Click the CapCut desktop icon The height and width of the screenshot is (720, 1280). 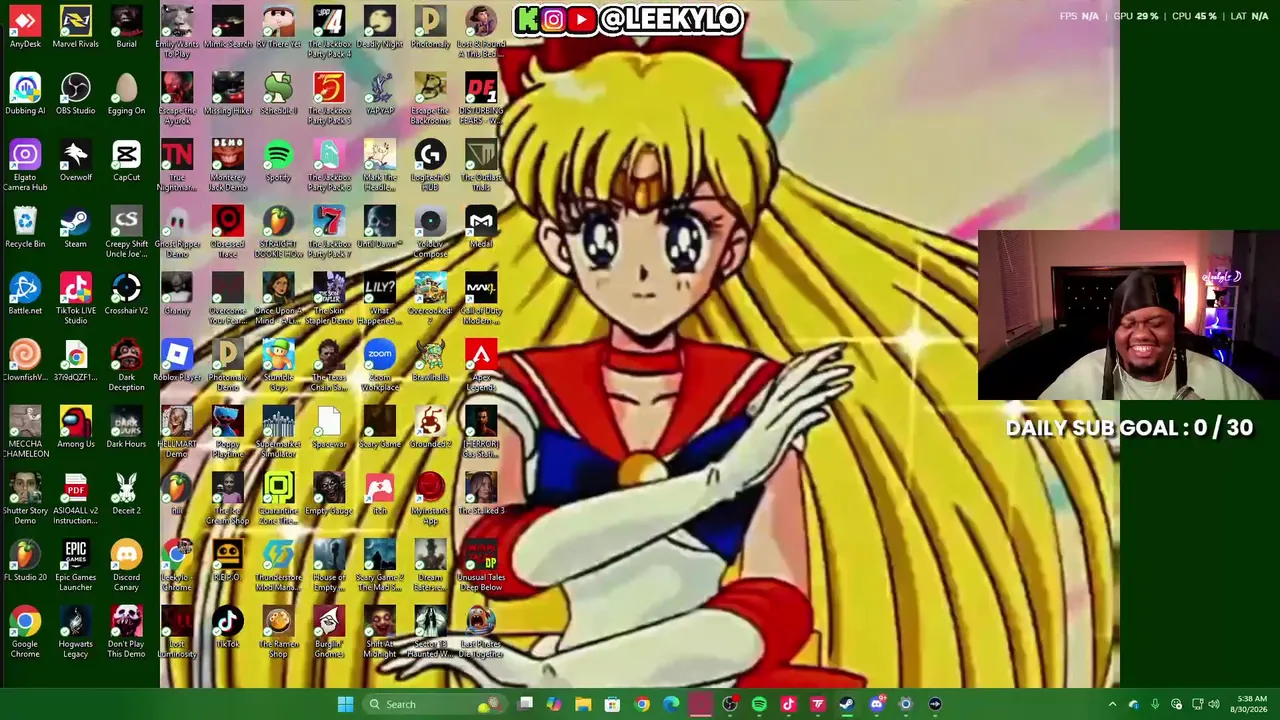(x=126, y=160)
